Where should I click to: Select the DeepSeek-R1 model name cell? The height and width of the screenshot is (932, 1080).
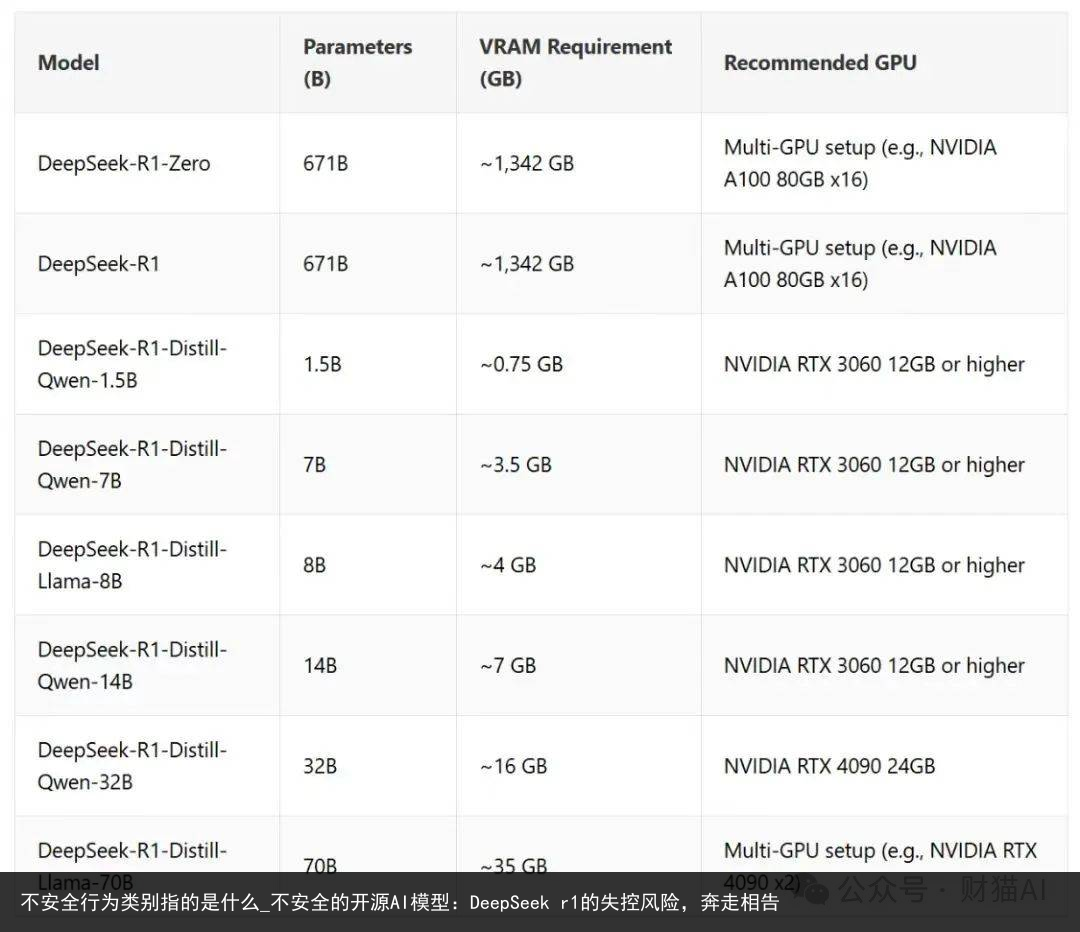click(98, 264)
